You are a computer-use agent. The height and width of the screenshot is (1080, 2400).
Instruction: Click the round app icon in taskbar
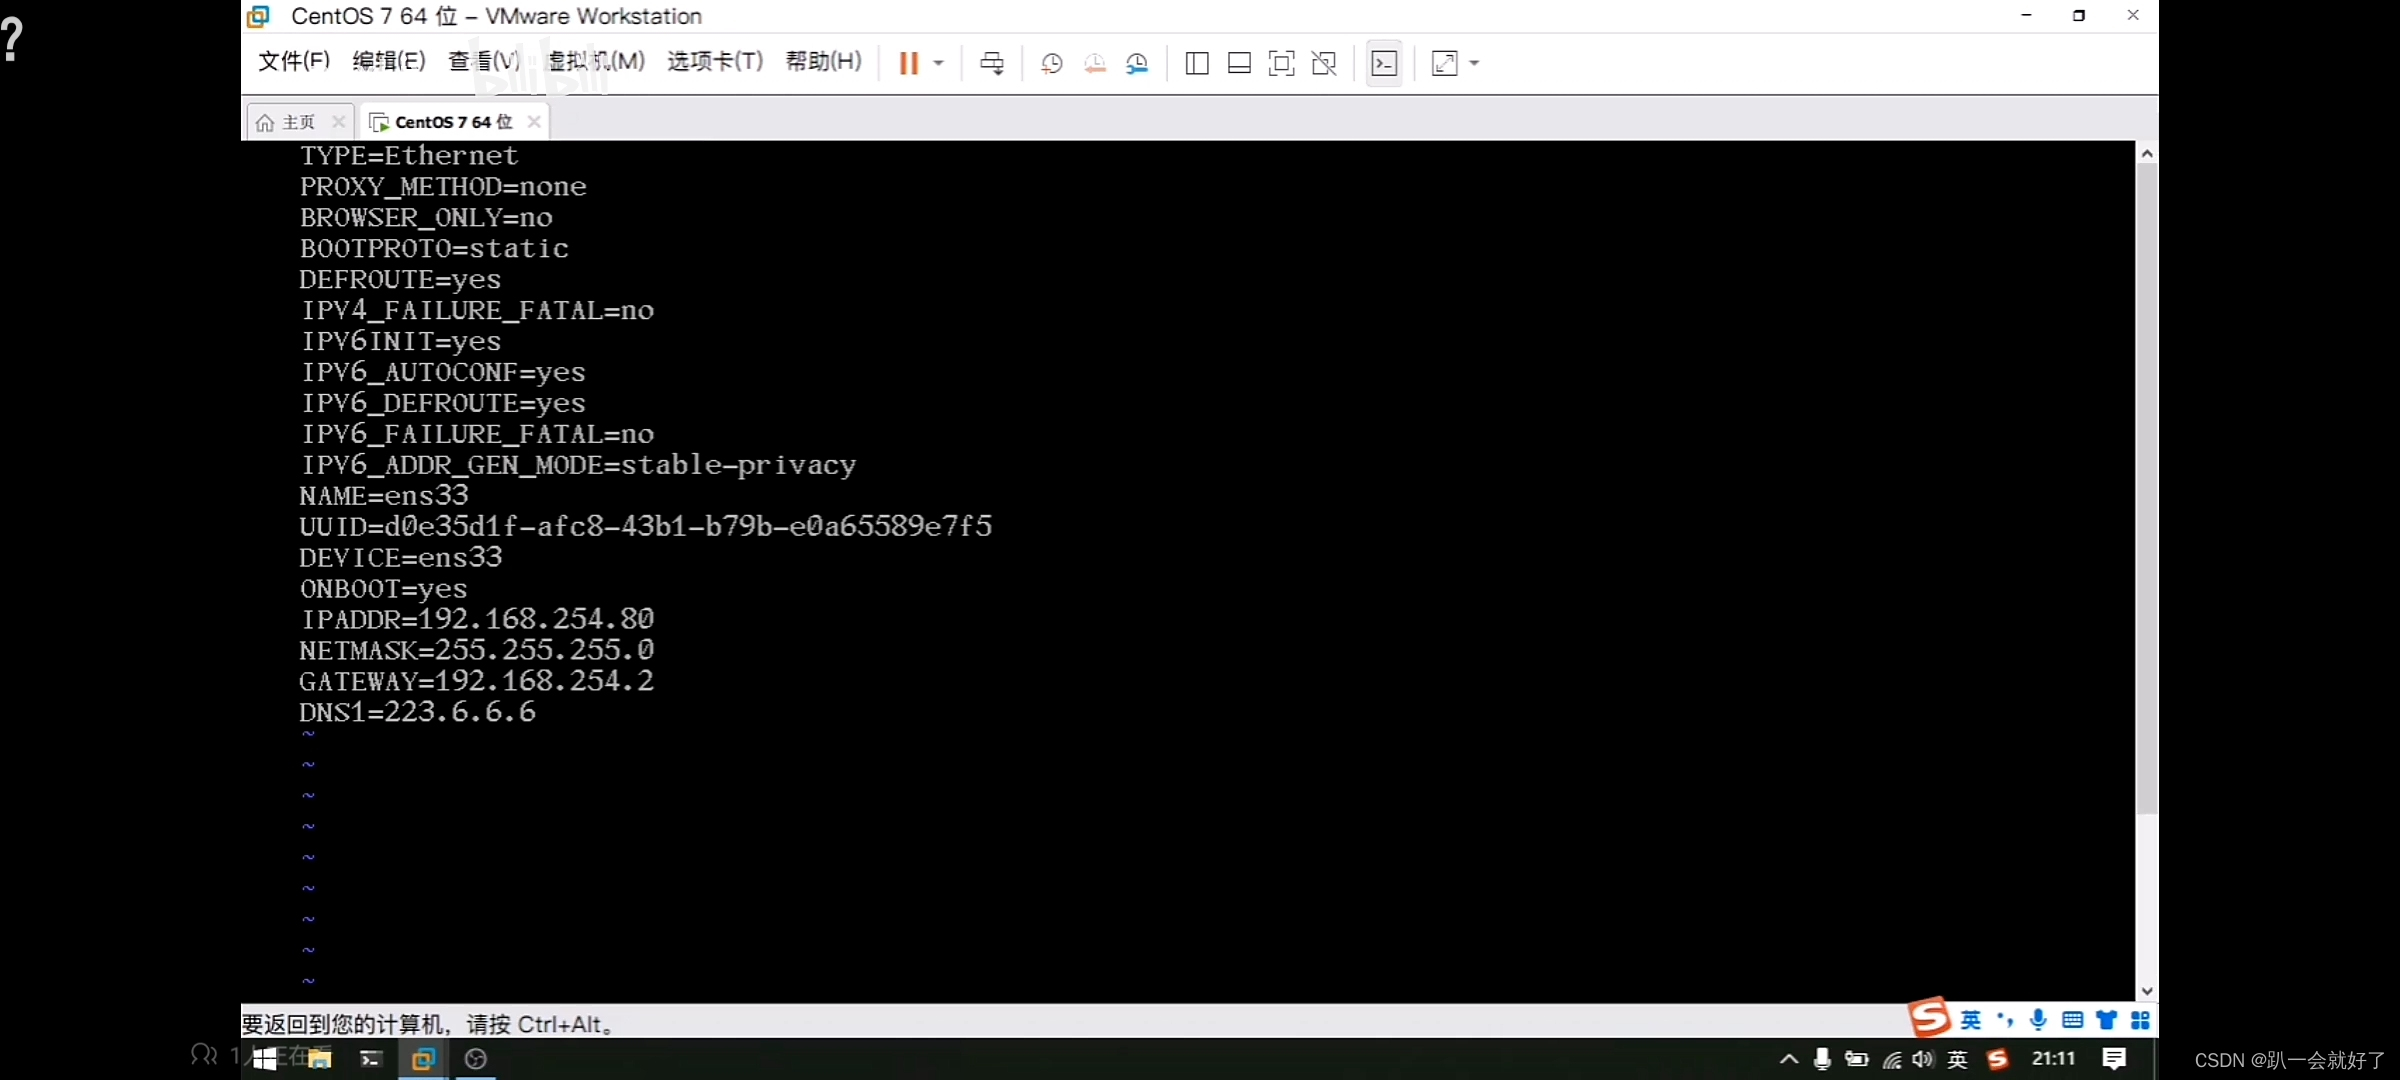point(476,1059)
